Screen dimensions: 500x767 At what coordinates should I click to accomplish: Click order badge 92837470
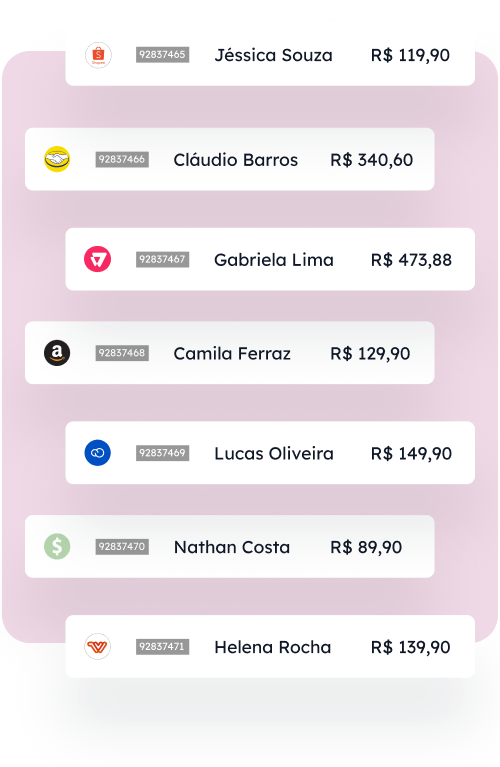122,547
